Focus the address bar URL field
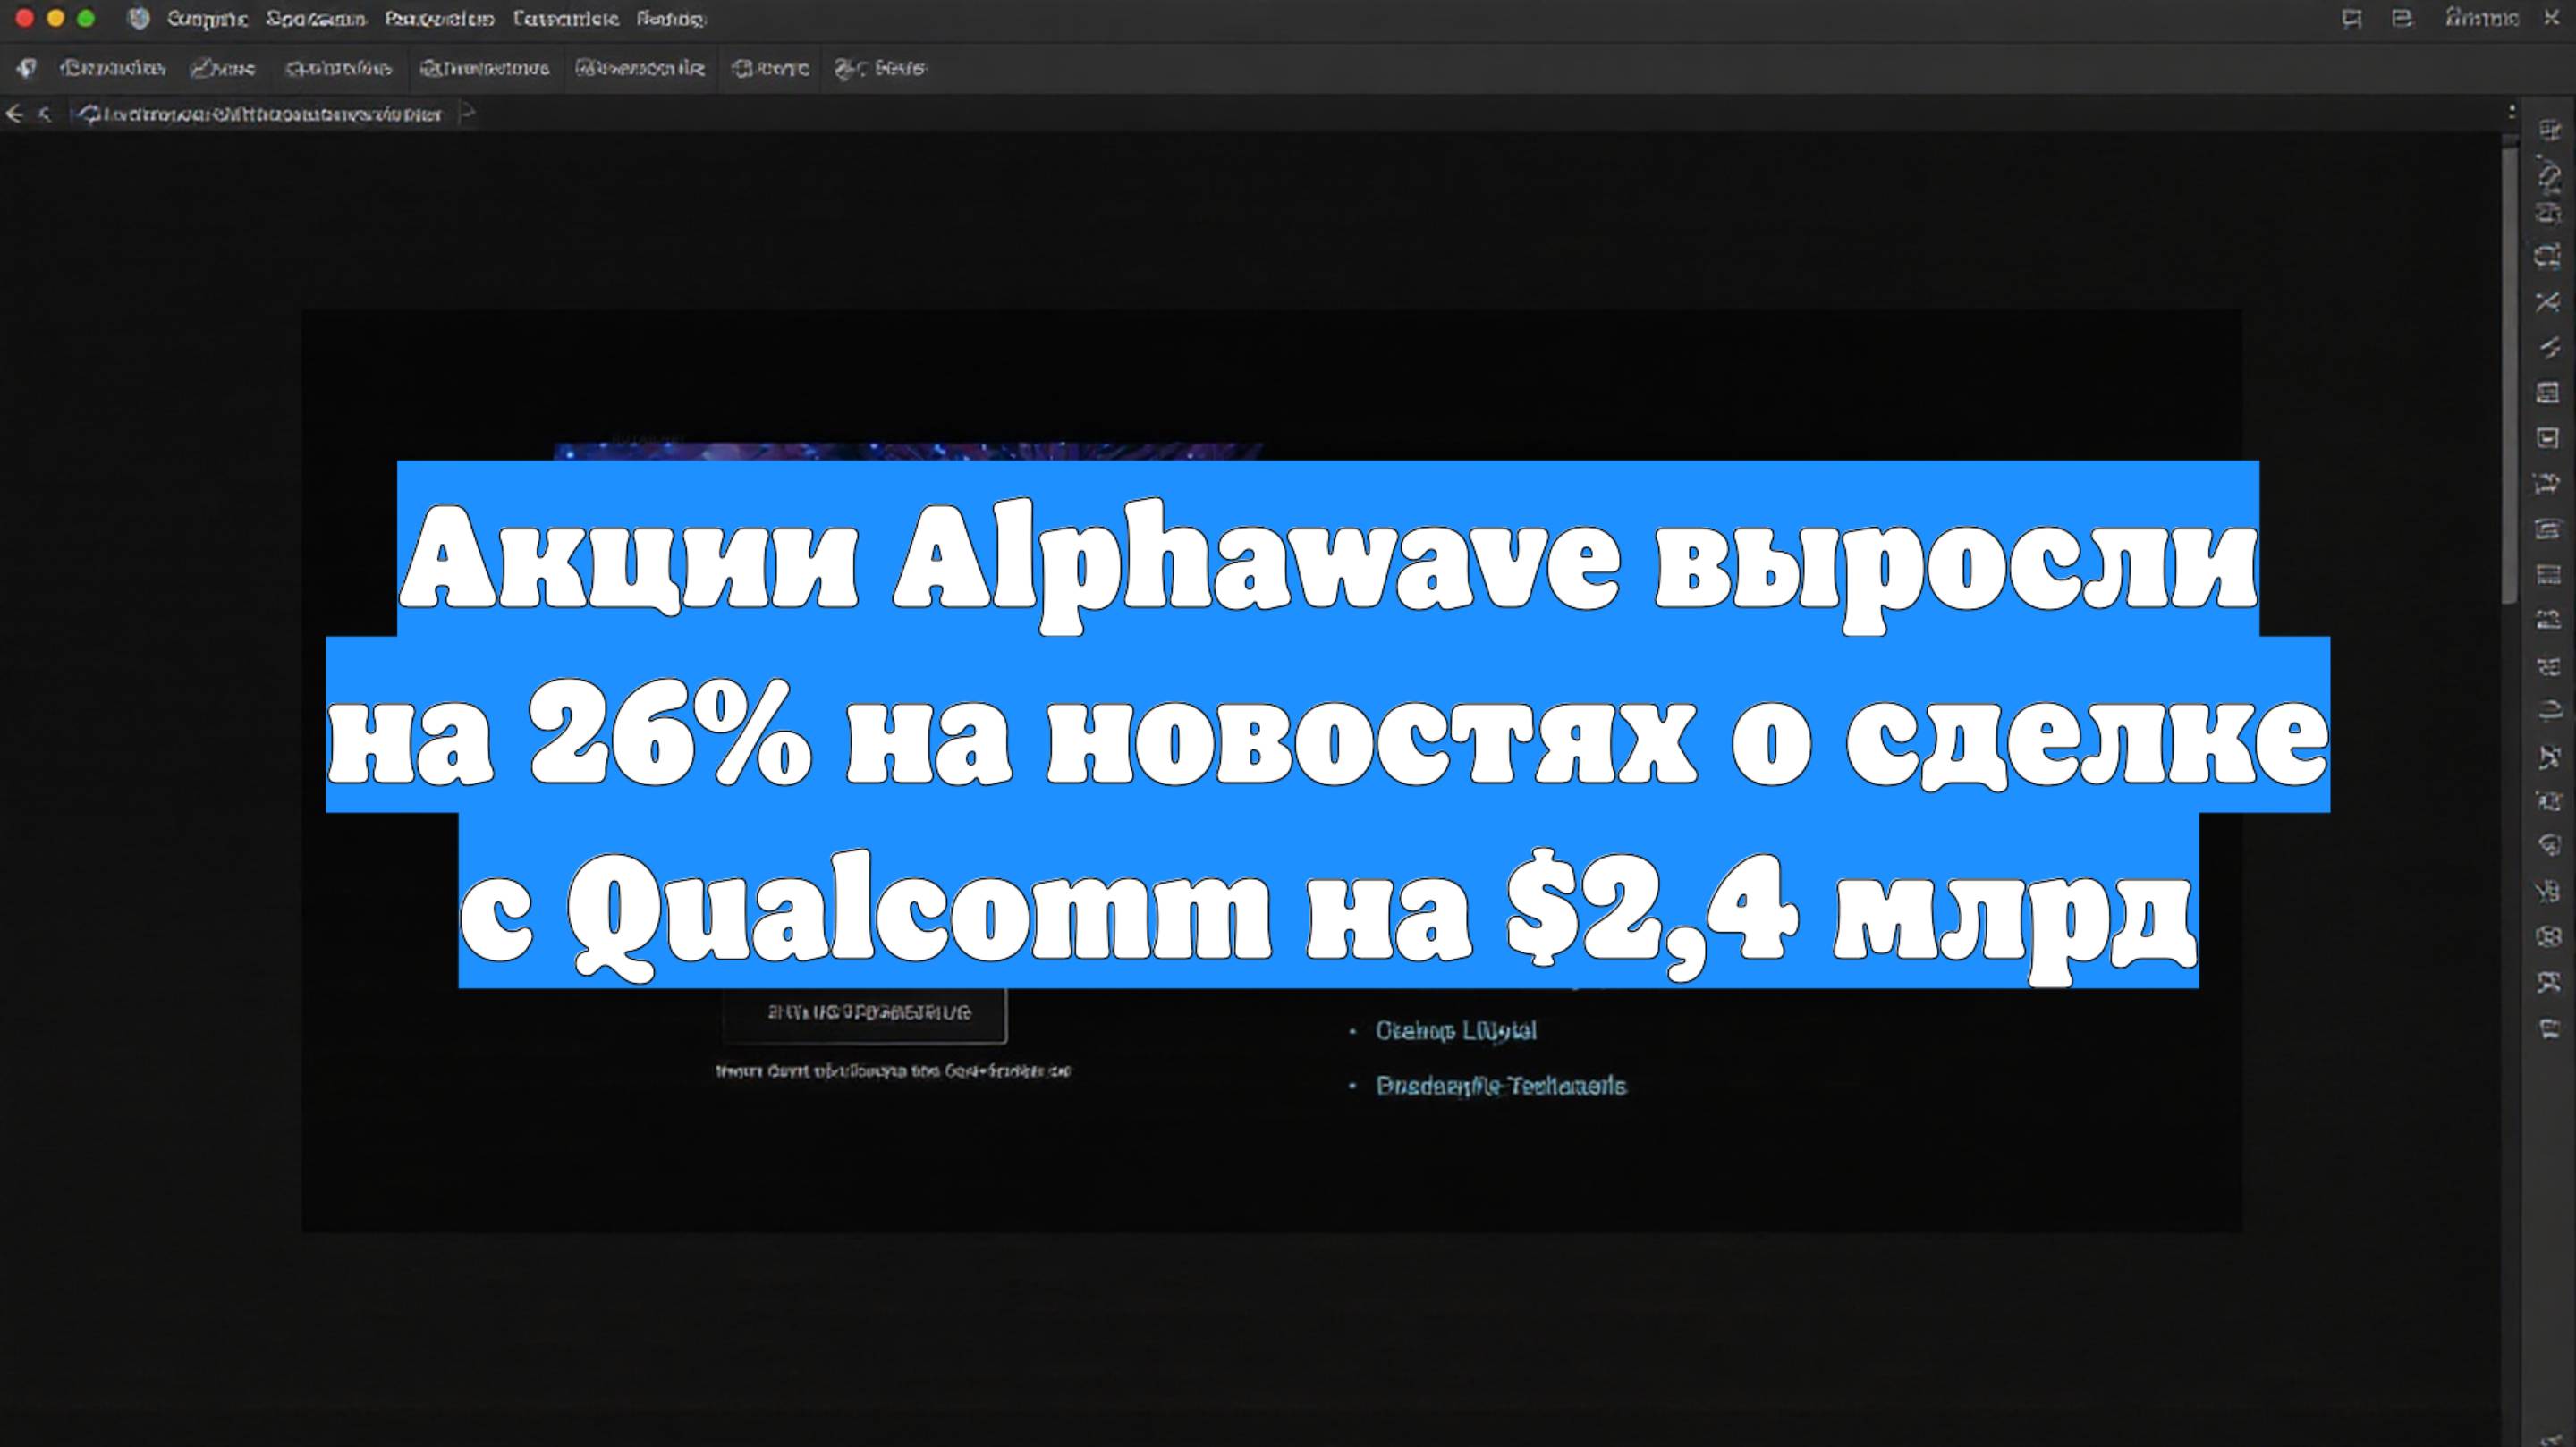2576x1447 pixels. coord(271,115)
